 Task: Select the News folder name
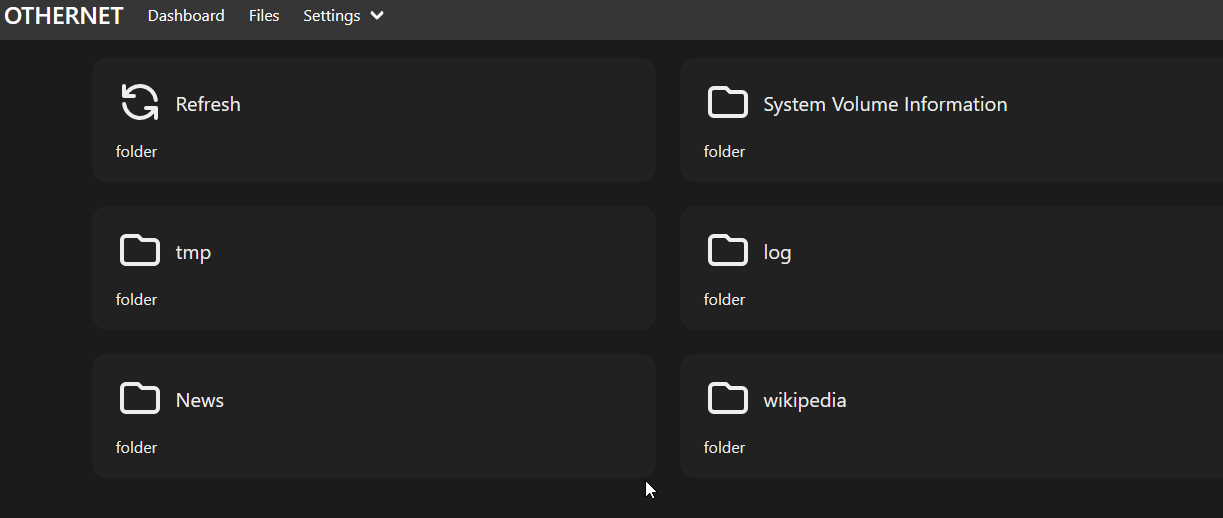tap(200, 400)
